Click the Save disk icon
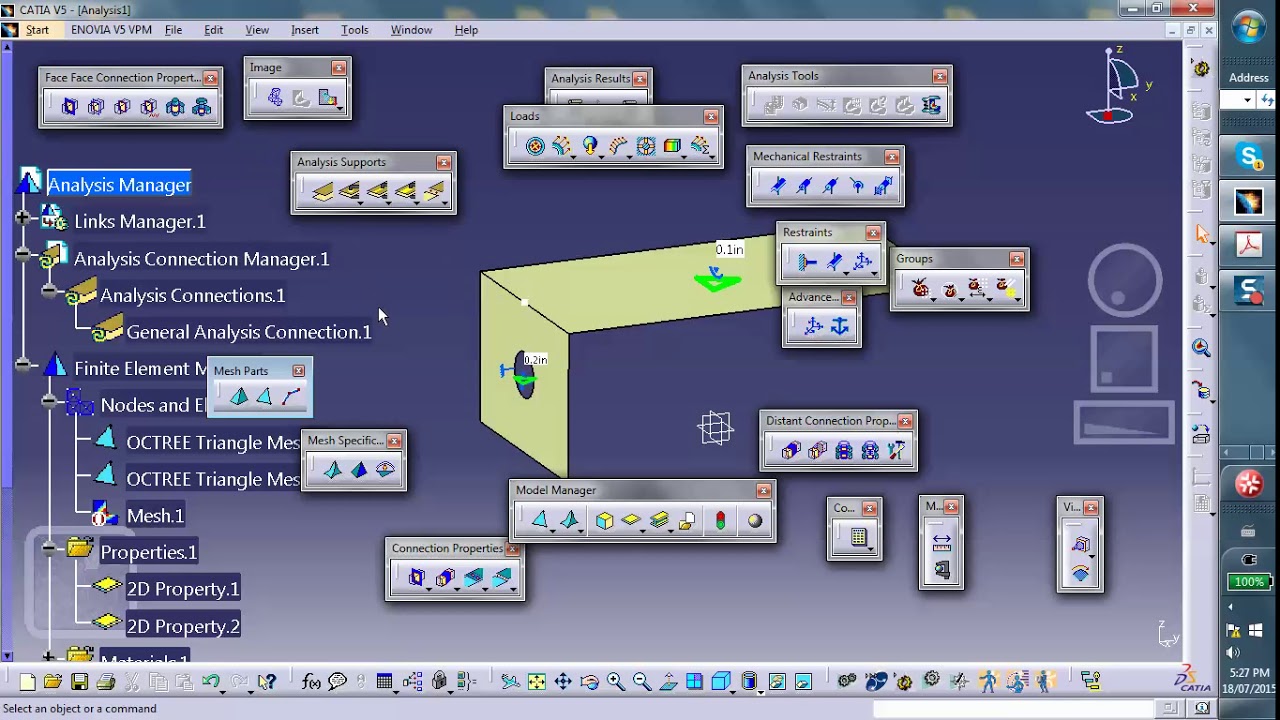The height and width of the screenshot is (720, 1280). (x=79, y=682)
